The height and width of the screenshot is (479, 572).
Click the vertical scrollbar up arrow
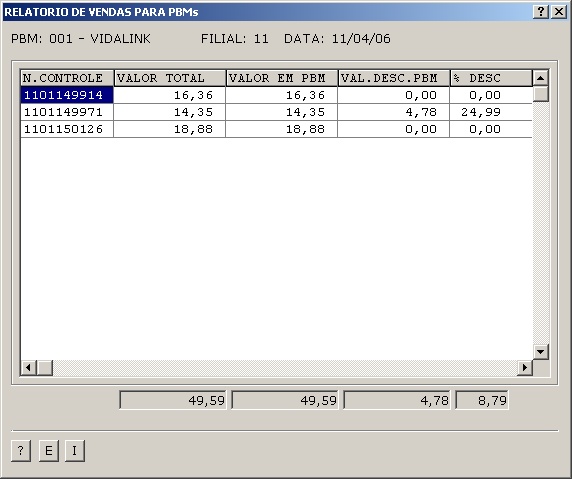tap(541, 78)
